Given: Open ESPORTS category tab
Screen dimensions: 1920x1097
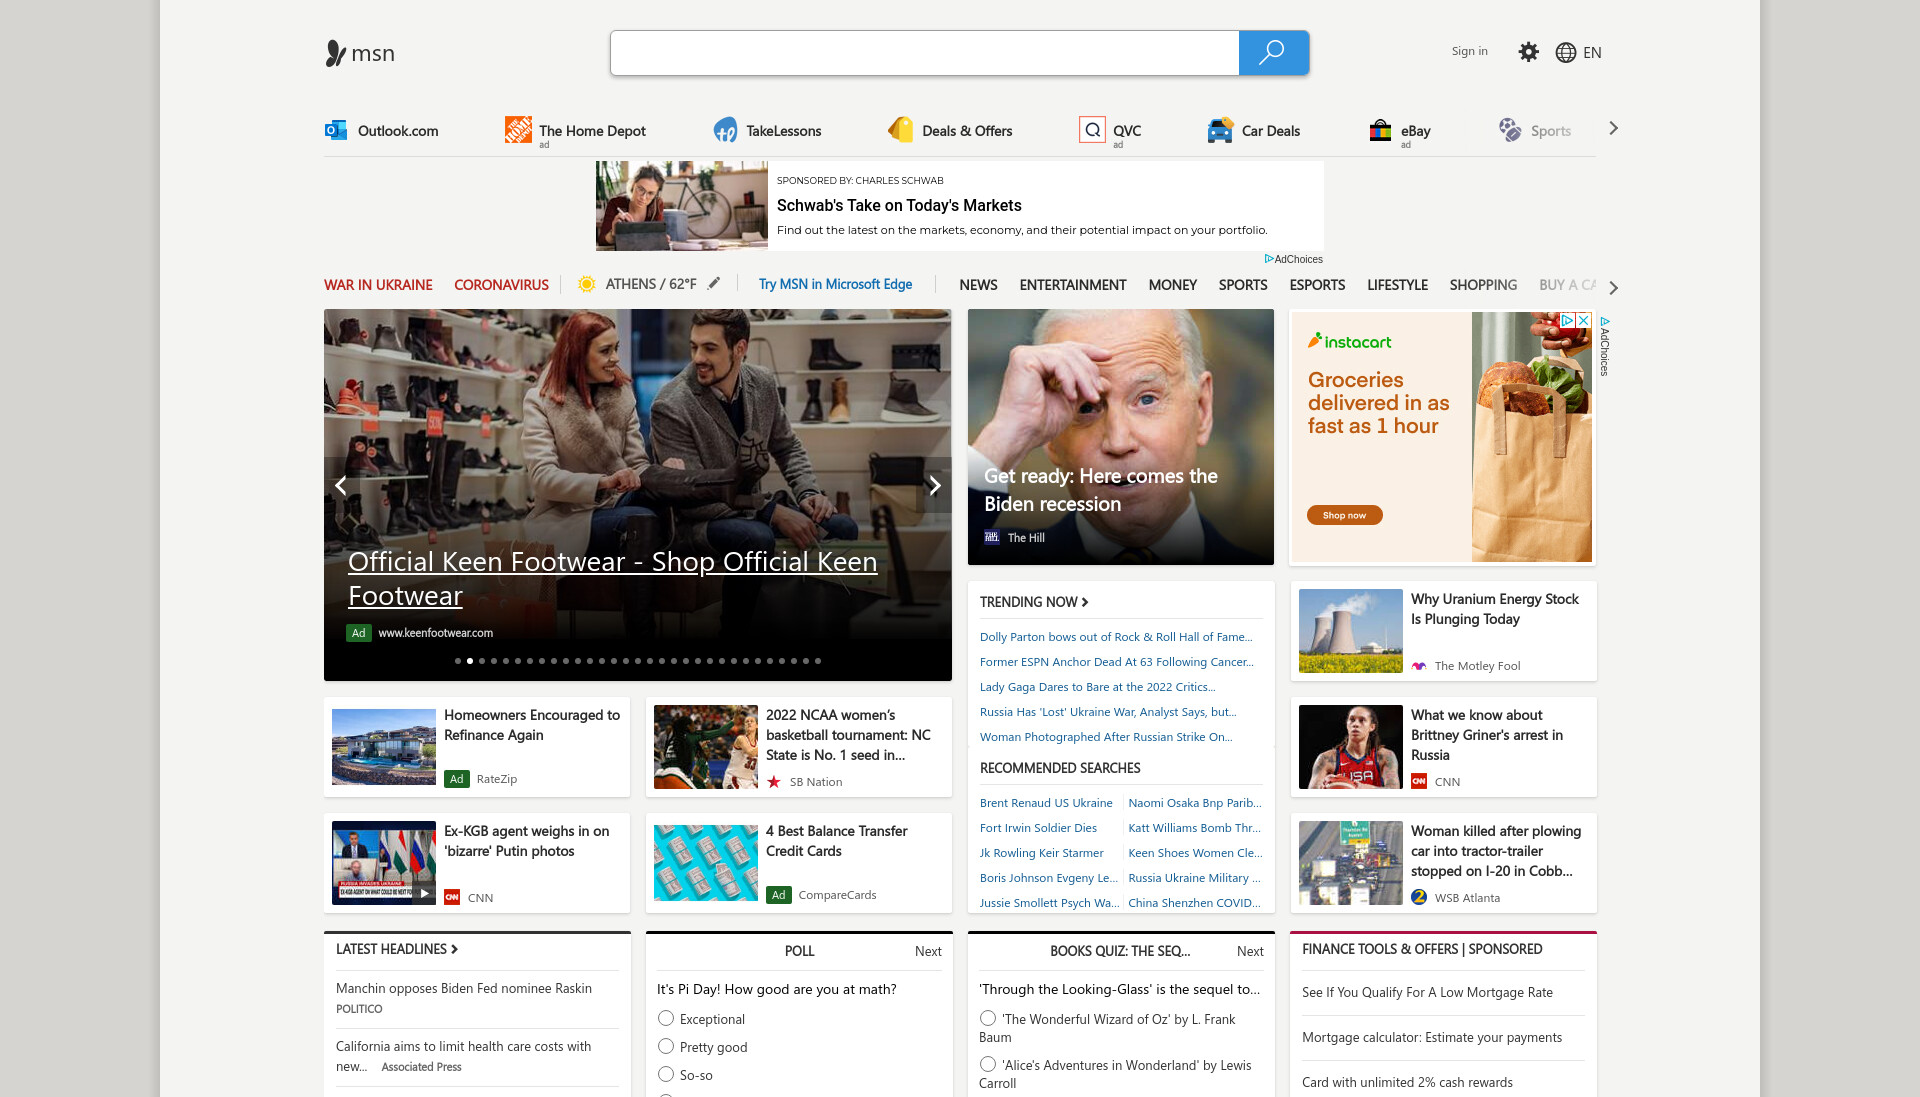Looking at the screenshot, I should [1317, 285].
